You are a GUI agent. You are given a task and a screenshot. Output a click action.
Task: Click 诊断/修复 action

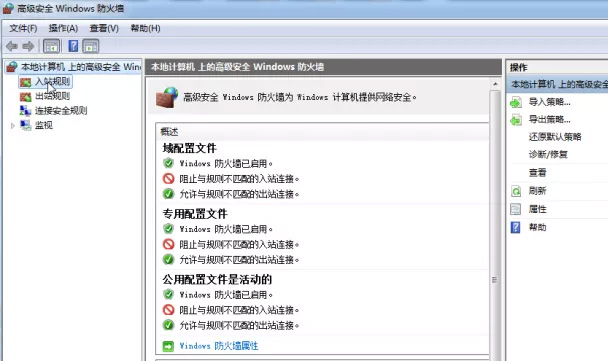pyautogui.click(x=548, y=154)
